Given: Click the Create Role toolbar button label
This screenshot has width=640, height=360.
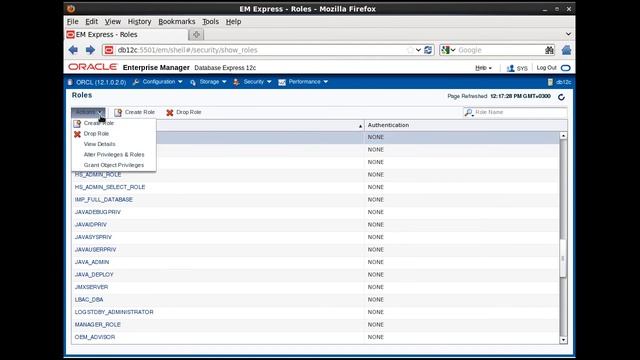Looking at the screenshot, I should 140,112.
